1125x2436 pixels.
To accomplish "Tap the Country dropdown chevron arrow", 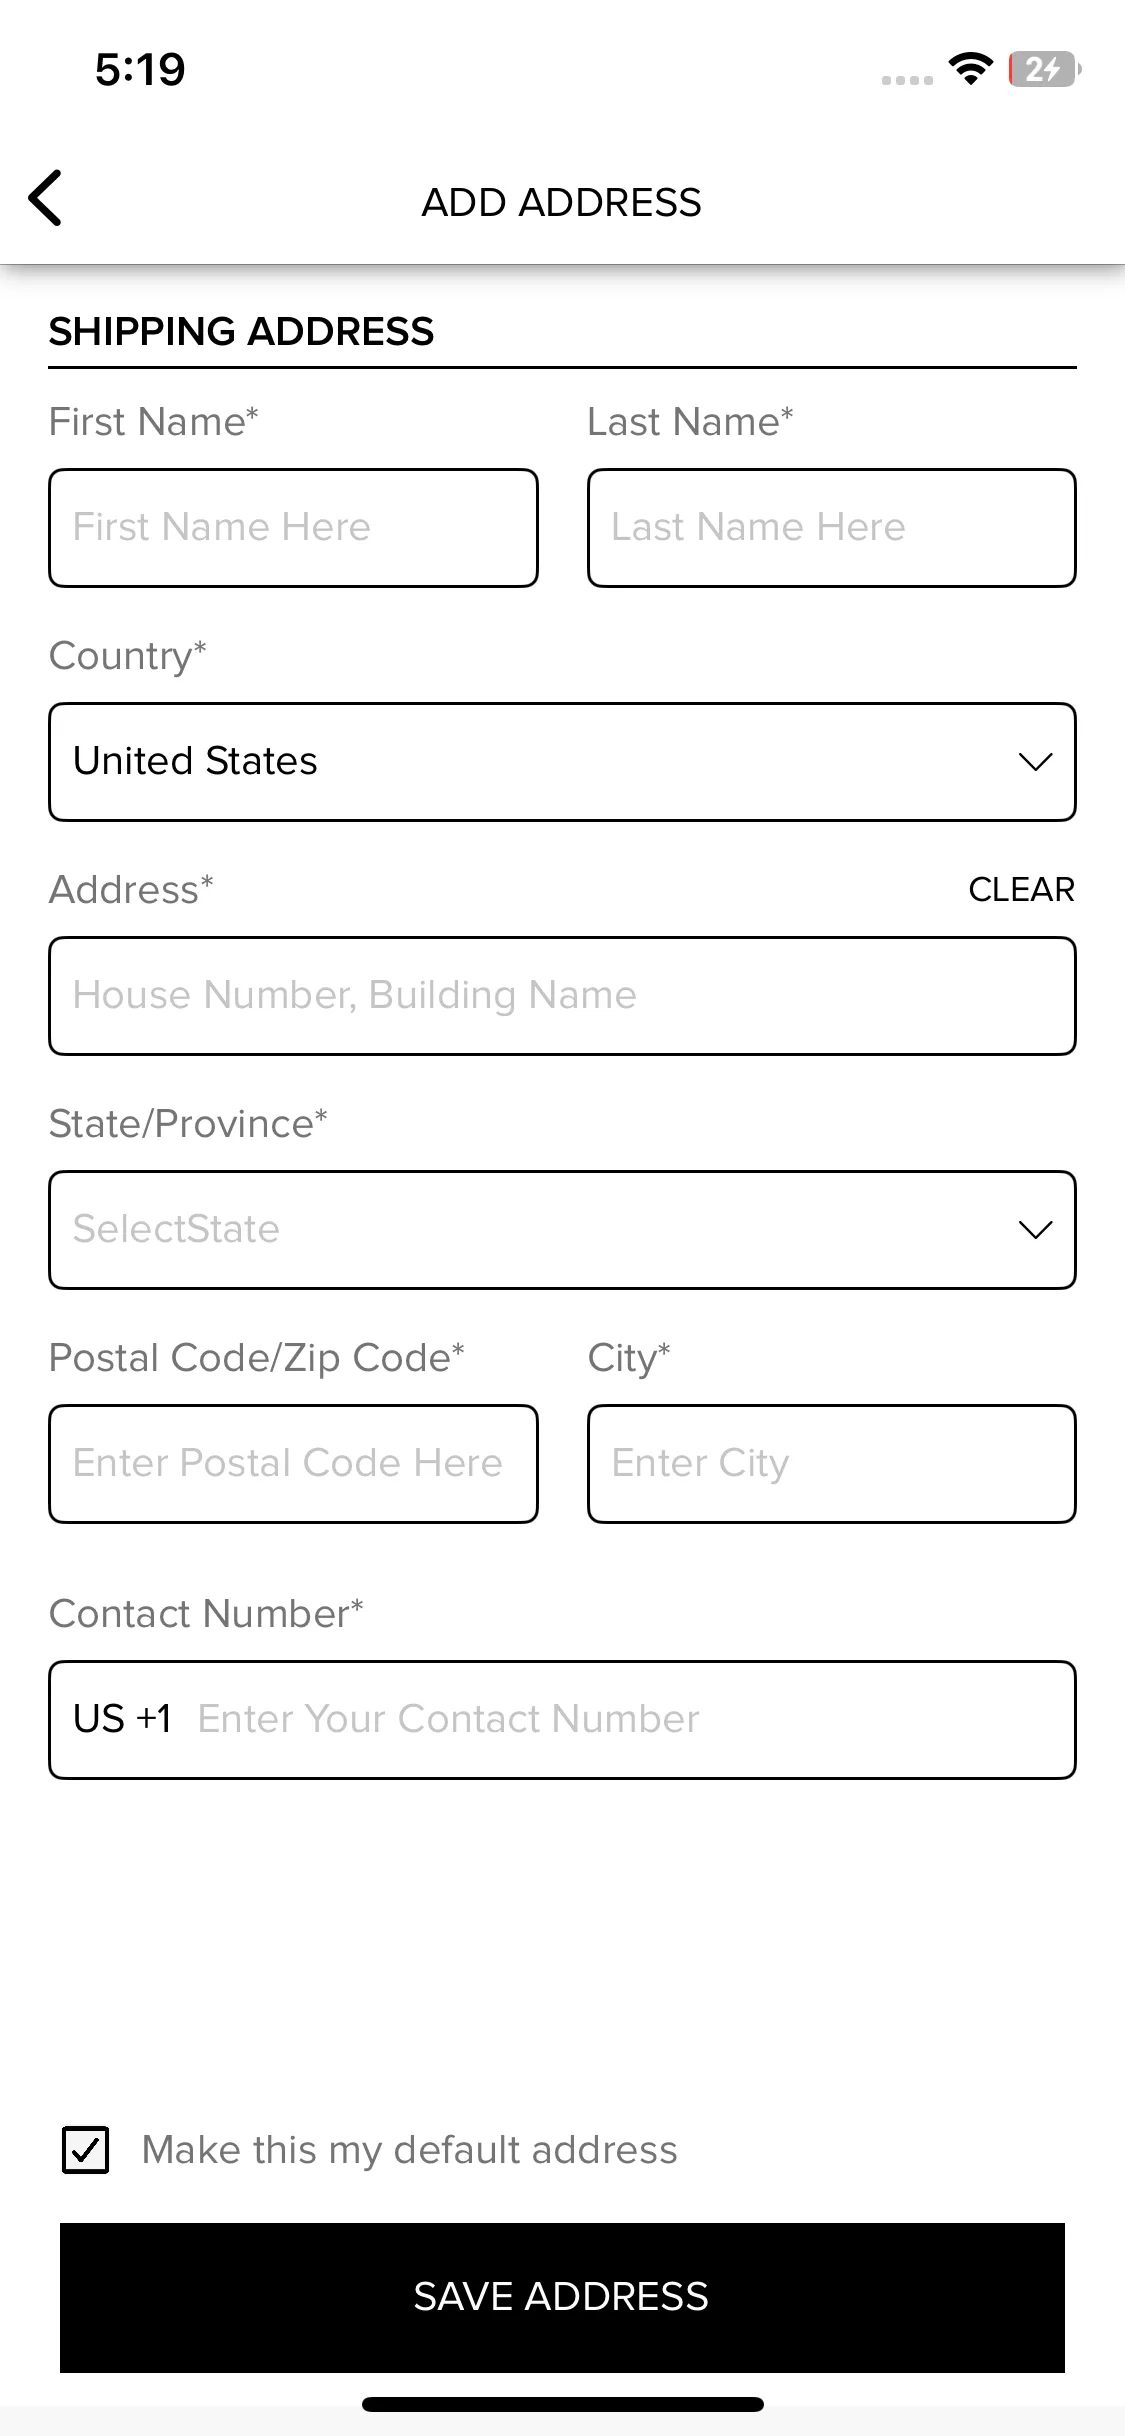I will (1035, 762).
